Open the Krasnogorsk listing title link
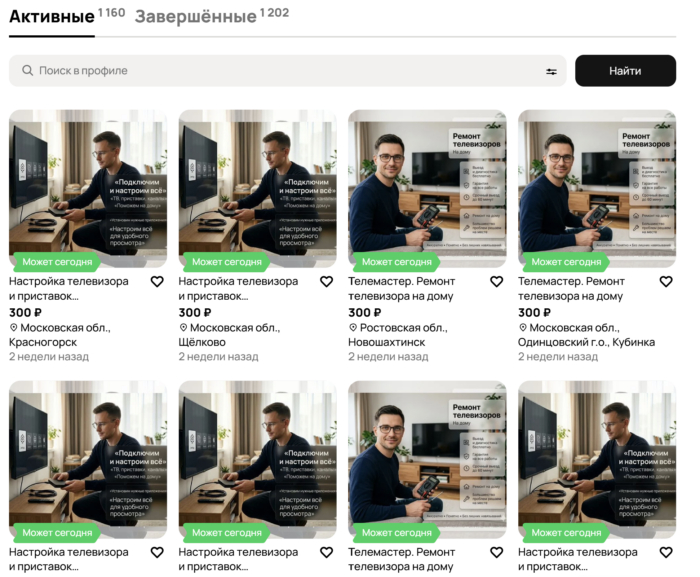 [x=69, y=288]
